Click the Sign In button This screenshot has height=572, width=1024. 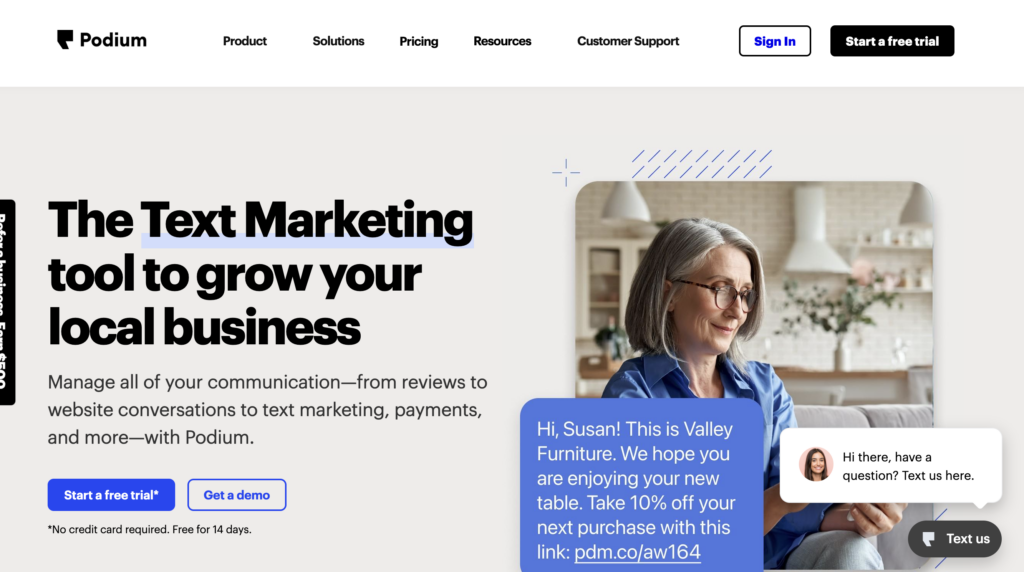pos(775,41)
